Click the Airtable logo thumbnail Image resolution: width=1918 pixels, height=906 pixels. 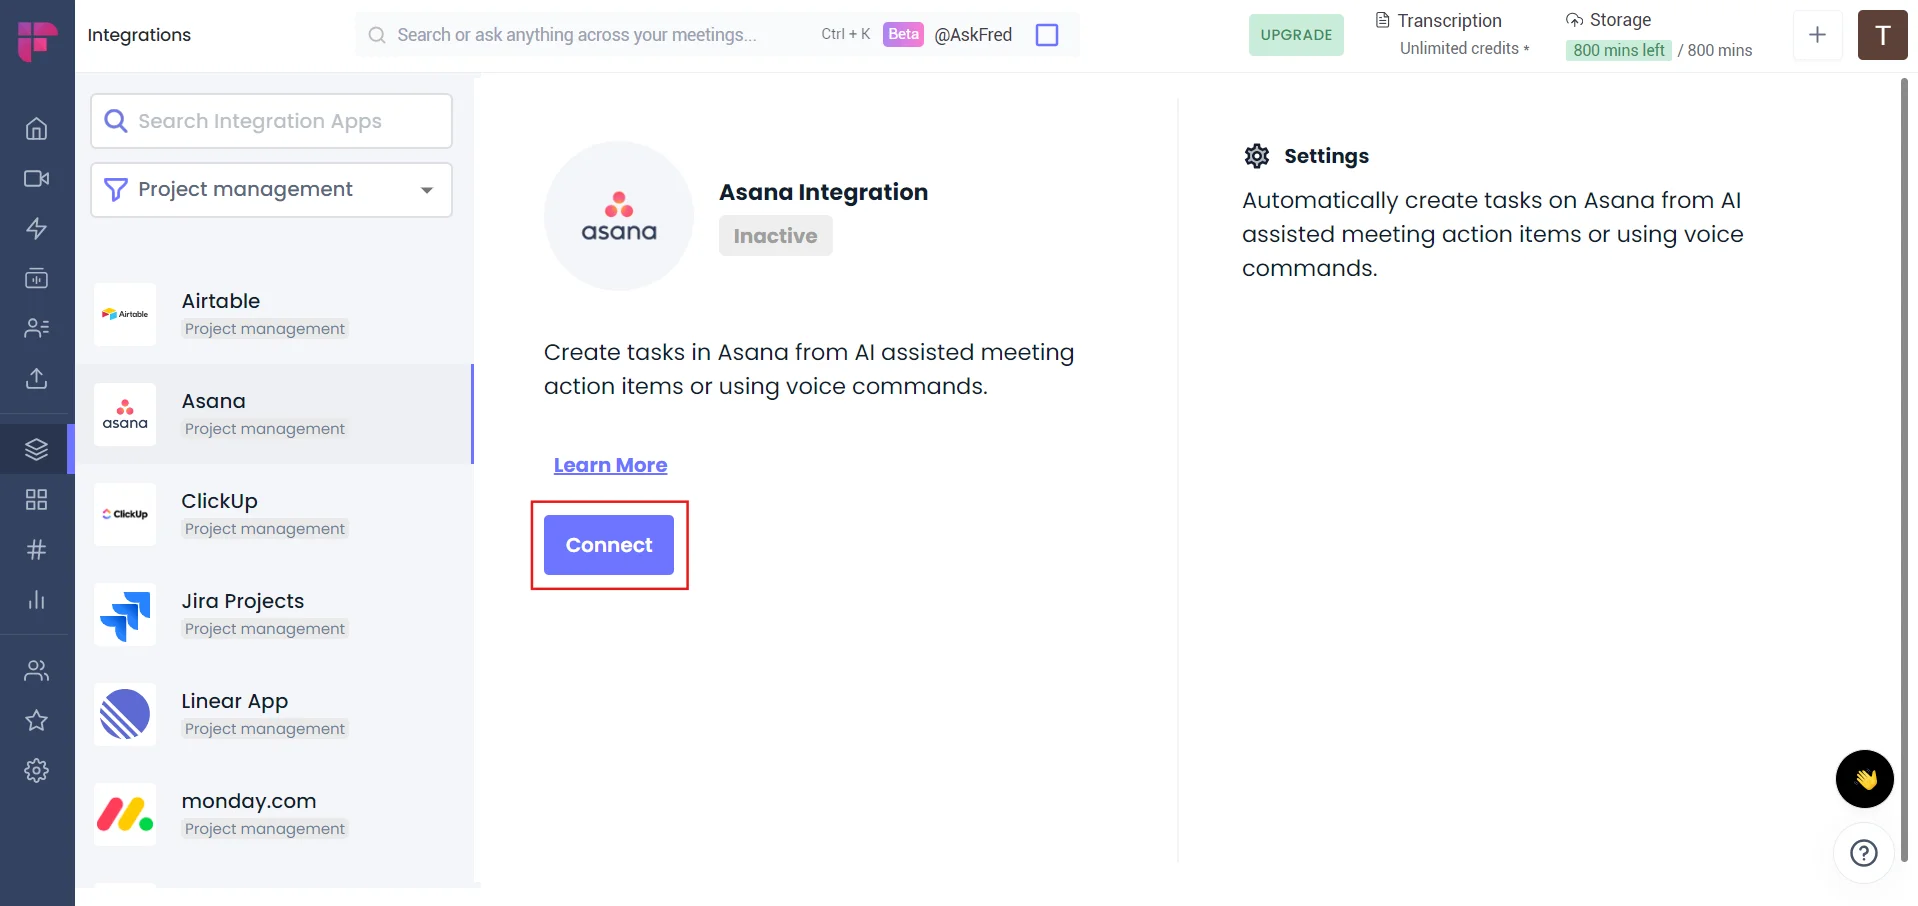pyautogui.click(x=125, y=314)
